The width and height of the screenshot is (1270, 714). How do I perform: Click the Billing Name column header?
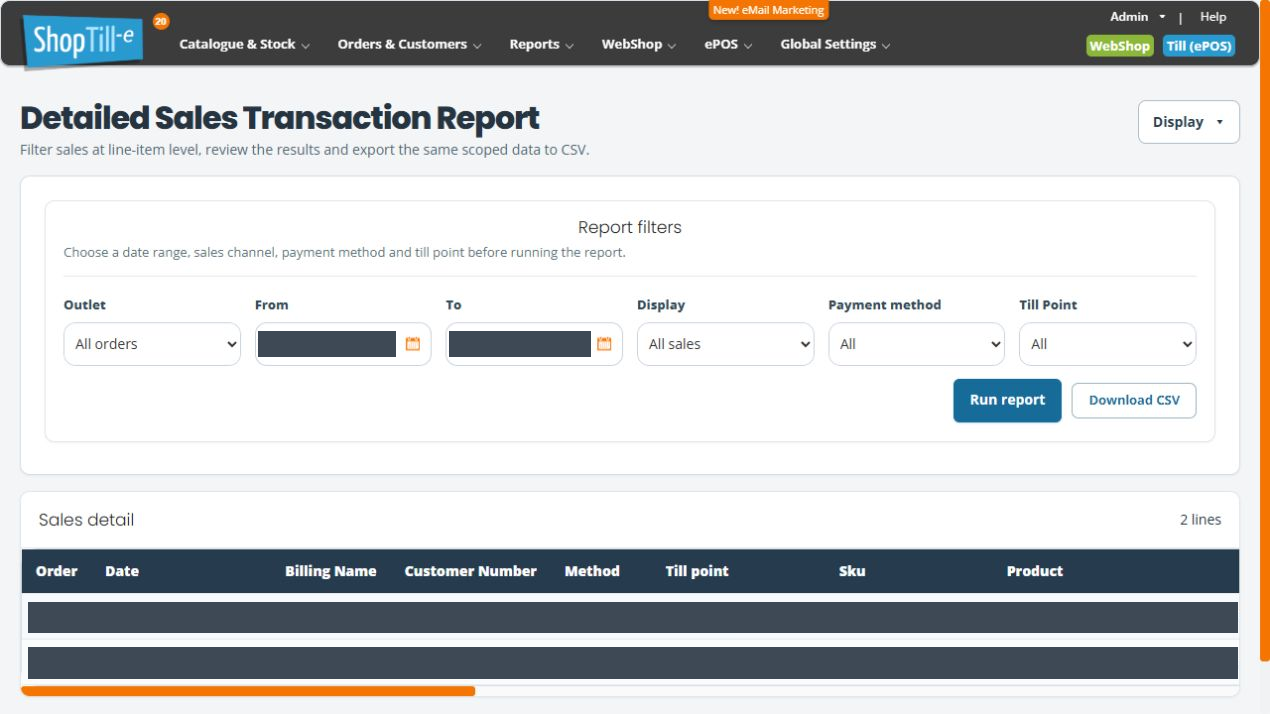point(331,571)
